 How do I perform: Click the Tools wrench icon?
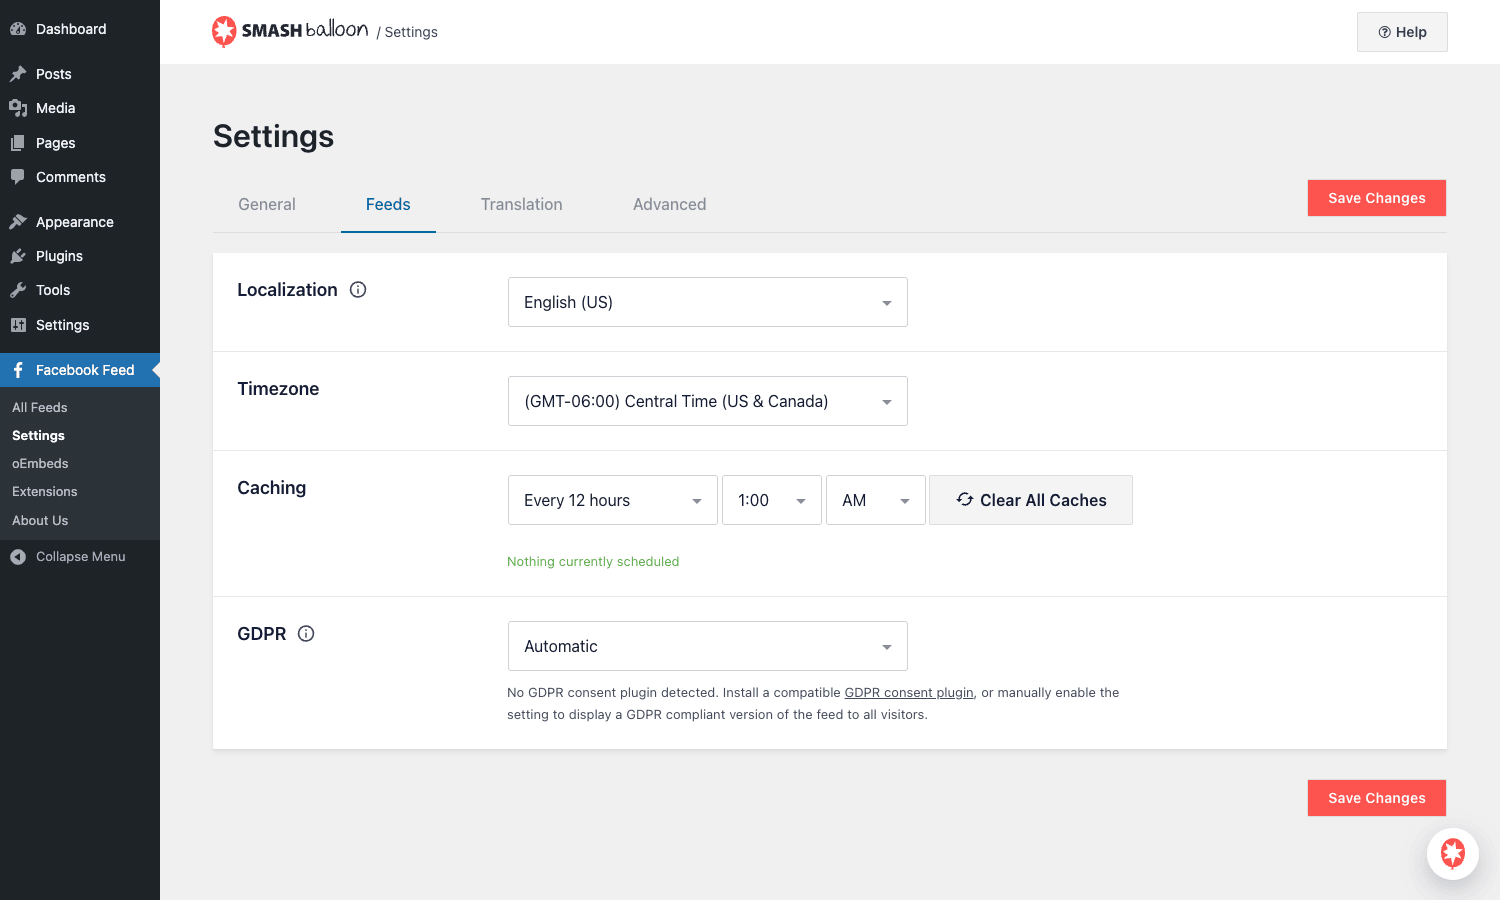pyautogui.click(x=18, y=290)
